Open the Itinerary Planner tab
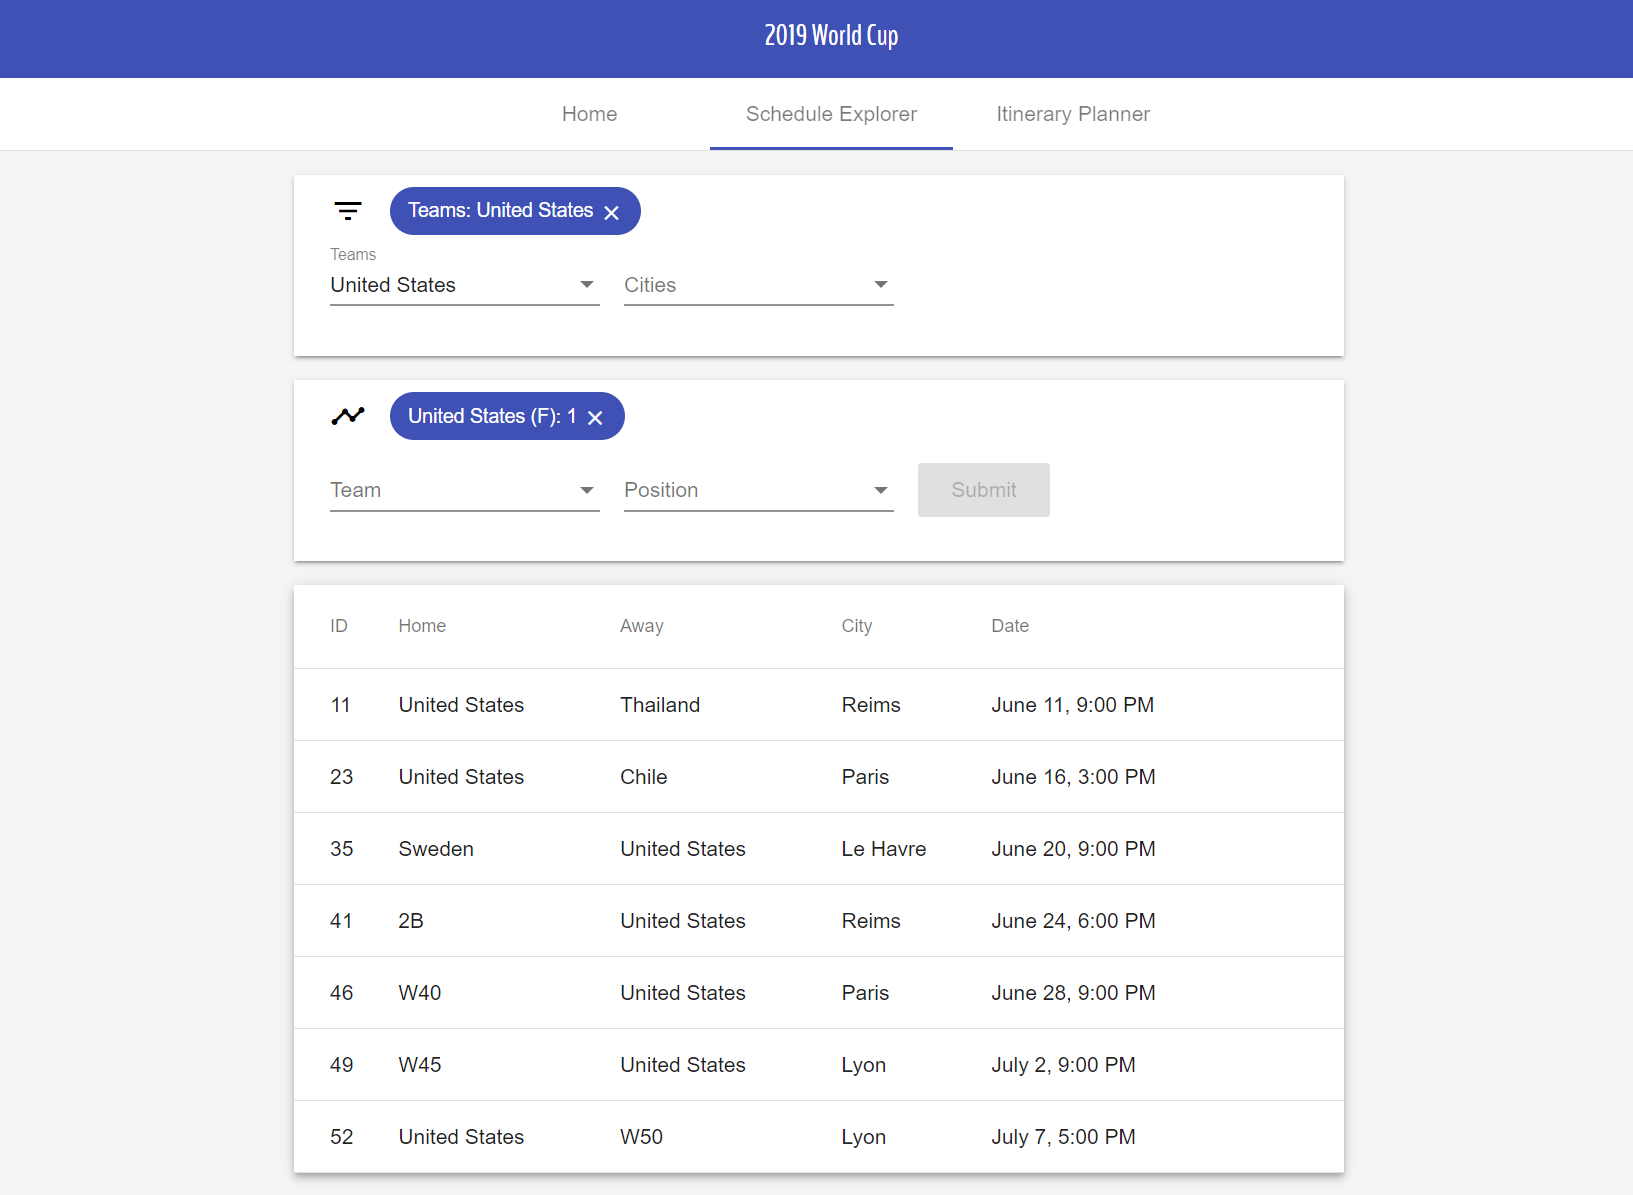 click(1073, 114)
